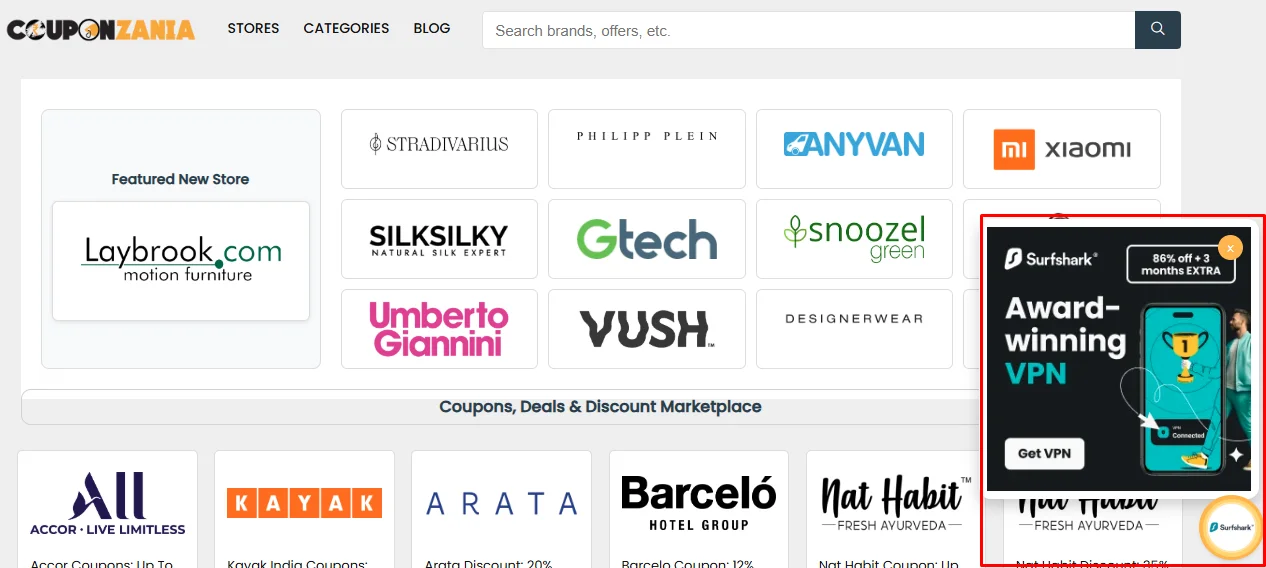Image resolution: width=1266 pixels, height=568 pixels.
Task: Go to the BLOG page
Action: (x=432, y=28)
